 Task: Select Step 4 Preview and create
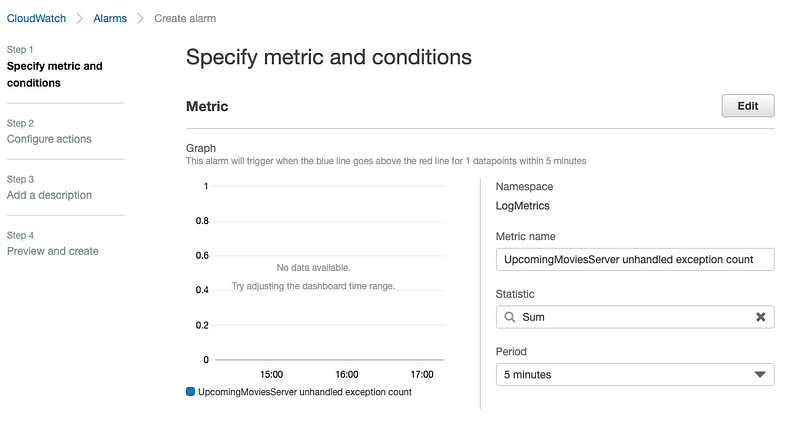(x=53, y=251)
